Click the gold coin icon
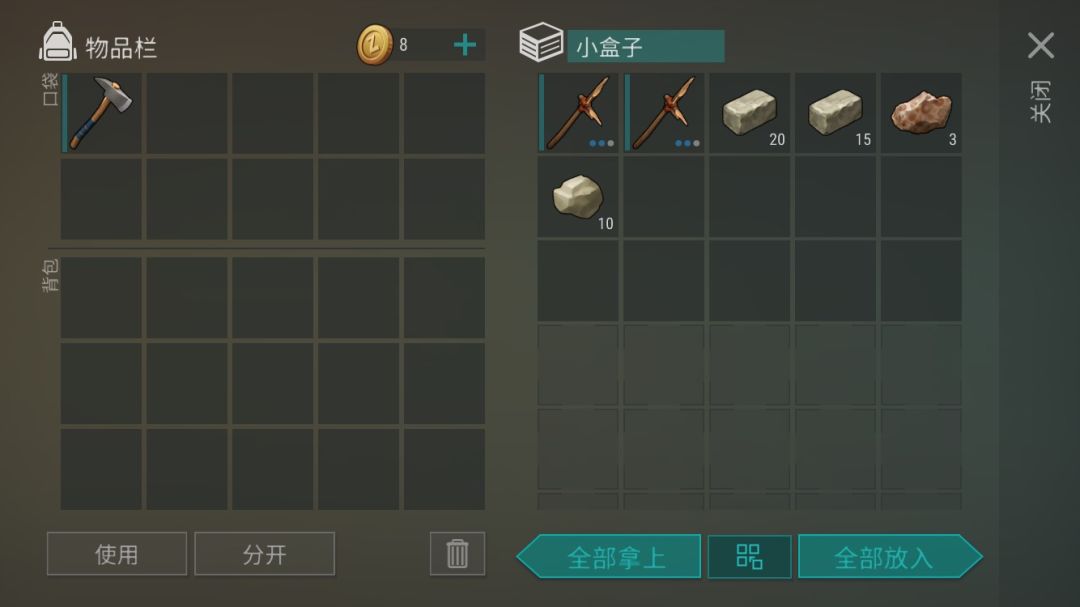The width and height of the screenshot is (1080, 607). click(375, 45)
